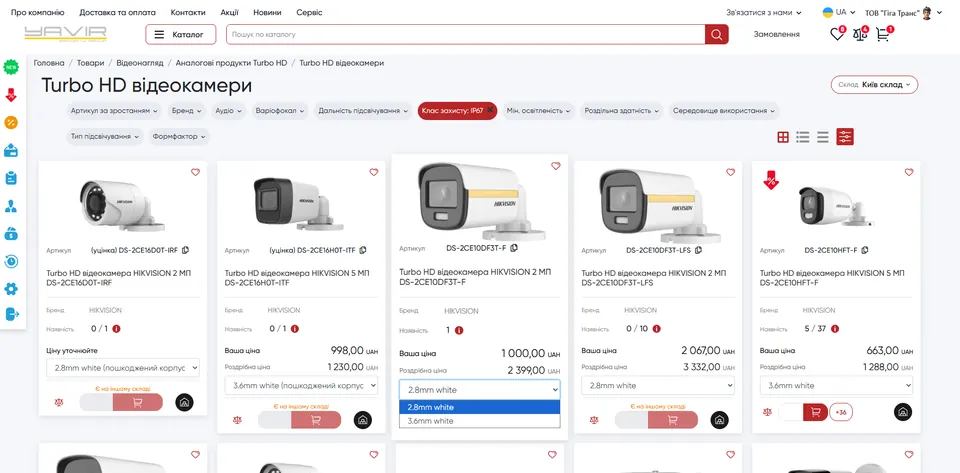Click the availability info icon for DS-2CE10HFT-F
The image size is (960, 473).
pyautogui.click(x=834, y=329)
